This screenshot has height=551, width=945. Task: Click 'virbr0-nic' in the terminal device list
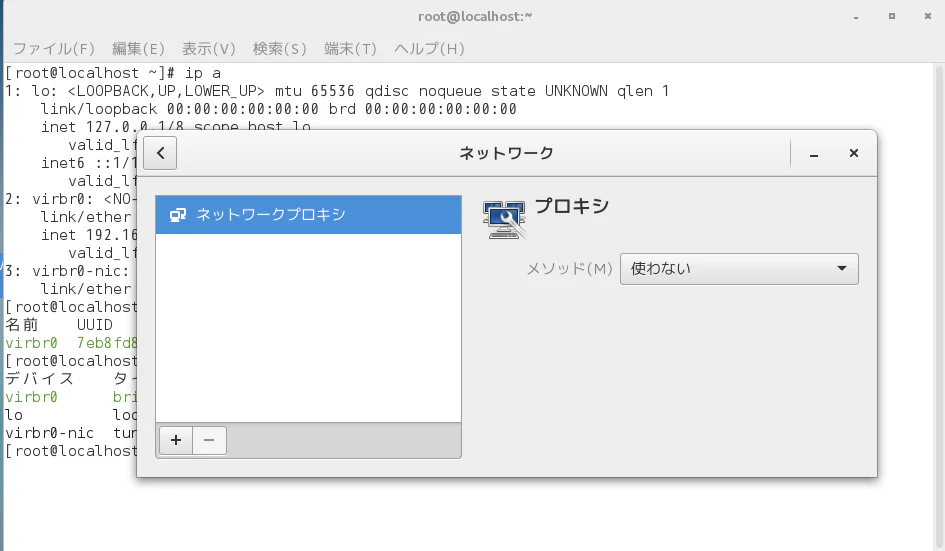click(x=49, y=433)
